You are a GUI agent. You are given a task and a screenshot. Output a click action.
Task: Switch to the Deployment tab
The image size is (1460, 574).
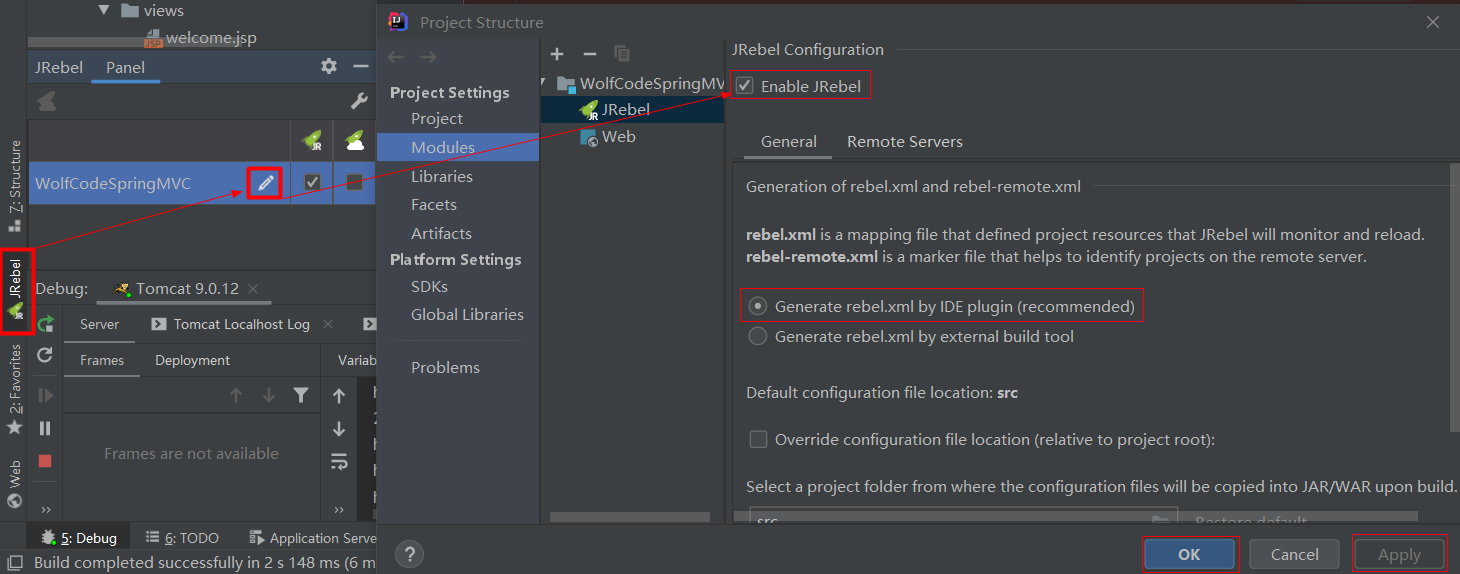click(x=193, y=360)
